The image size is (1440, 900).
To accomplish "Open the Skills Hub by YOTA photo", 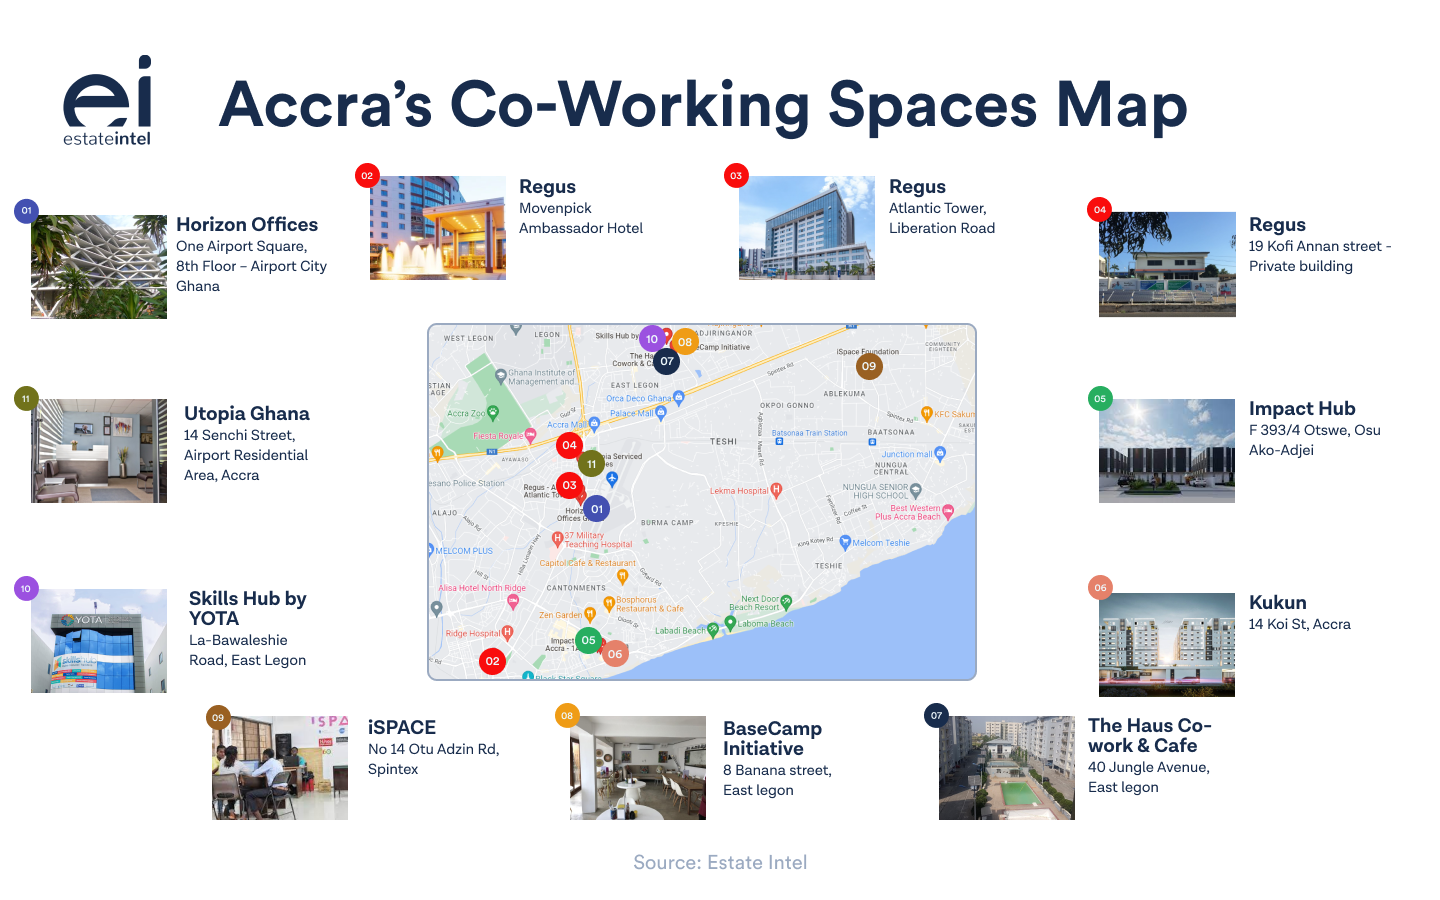I will tap(99, 641).
